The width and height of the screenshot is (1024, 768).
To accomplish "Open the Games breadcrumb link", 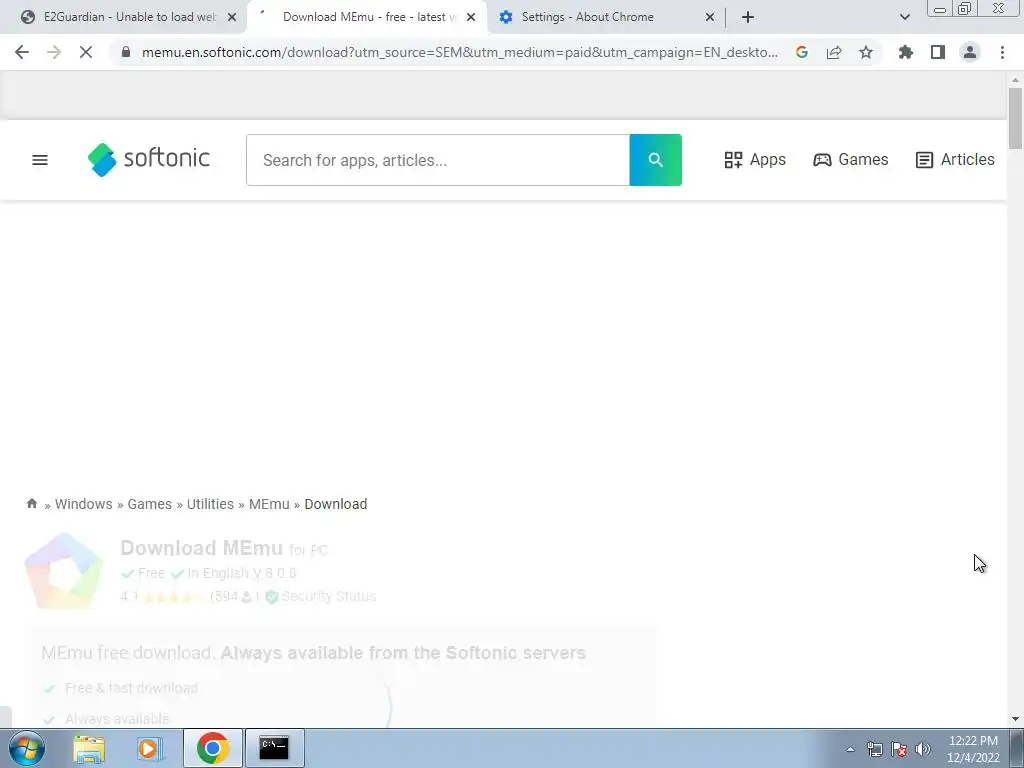I will click(x=150, y=504).
